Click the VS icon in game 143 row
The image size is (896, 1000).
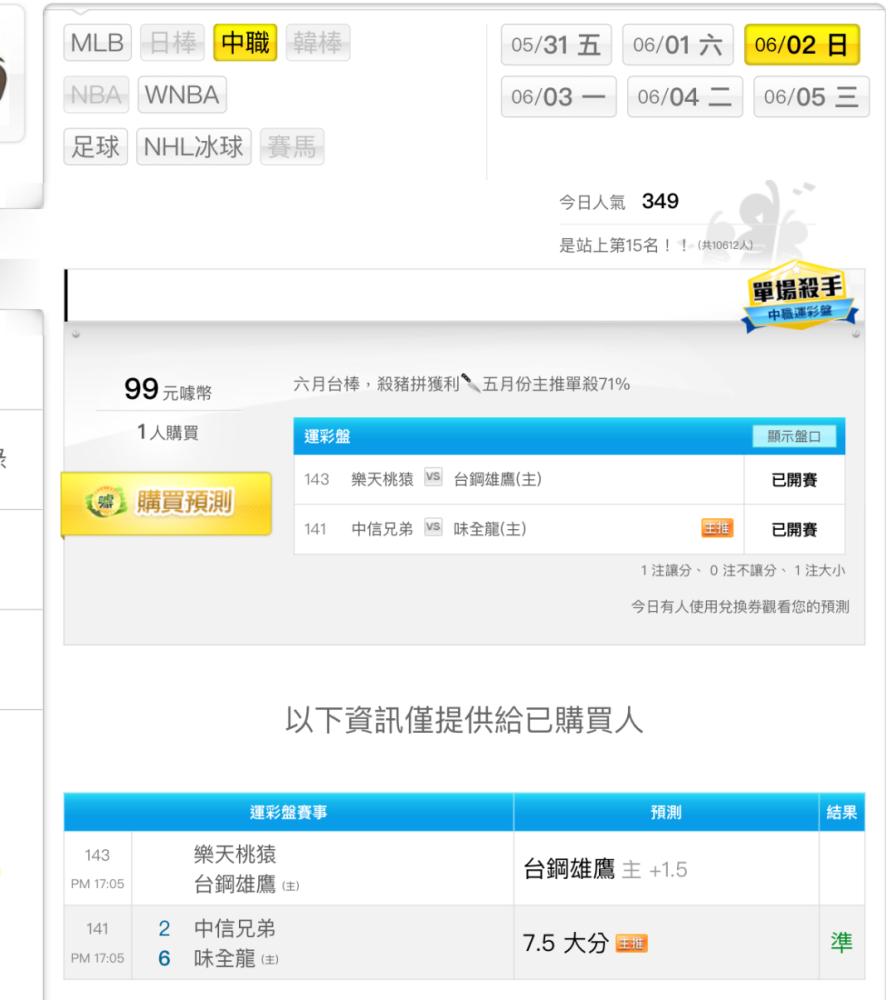[x=433, y=477]
